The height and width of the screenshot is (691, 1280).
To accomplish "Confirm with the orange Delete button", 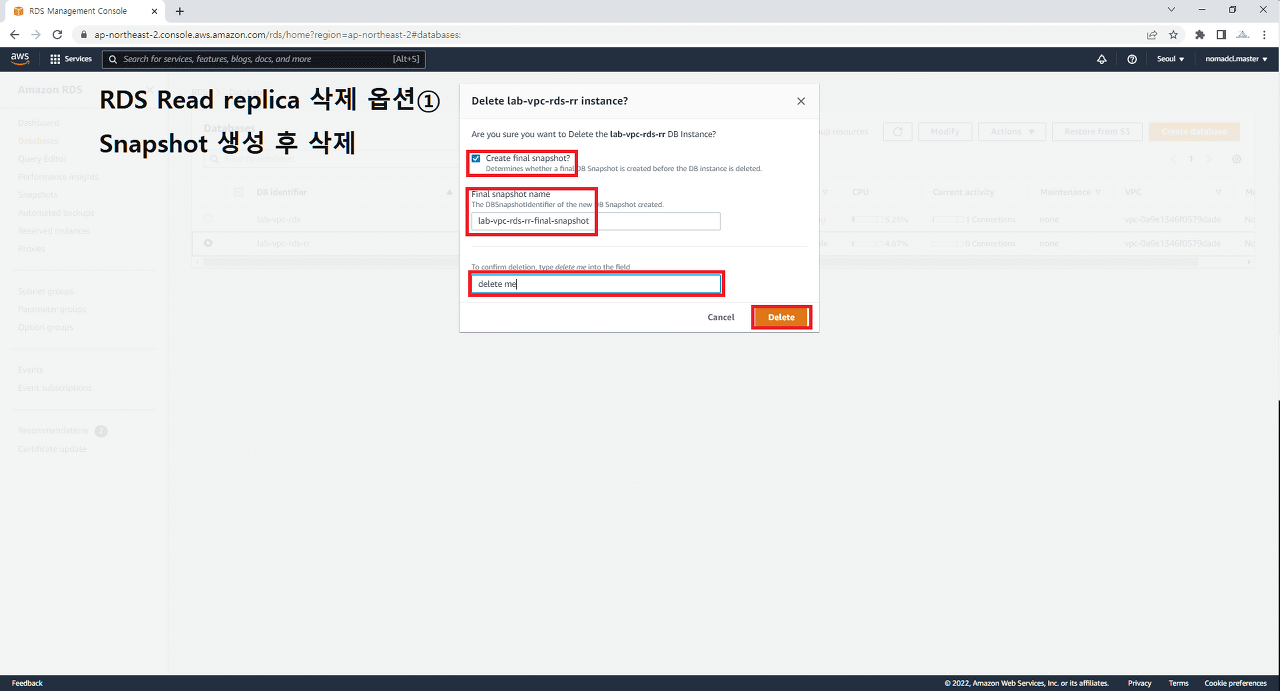I will tap(781, 317).
